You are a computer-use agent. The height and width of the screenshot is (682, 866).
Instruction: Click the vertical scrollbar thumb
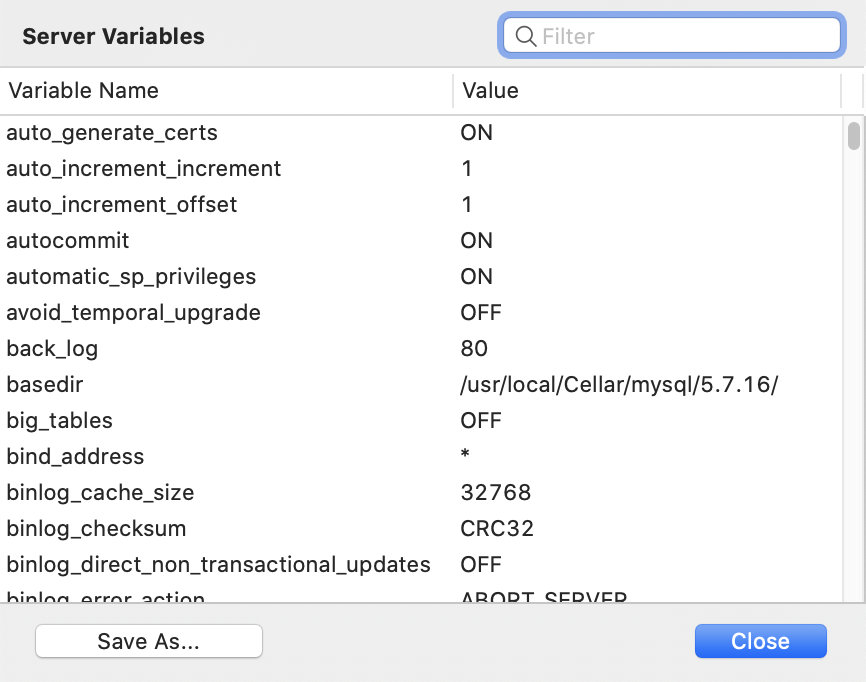click(854, 135)
